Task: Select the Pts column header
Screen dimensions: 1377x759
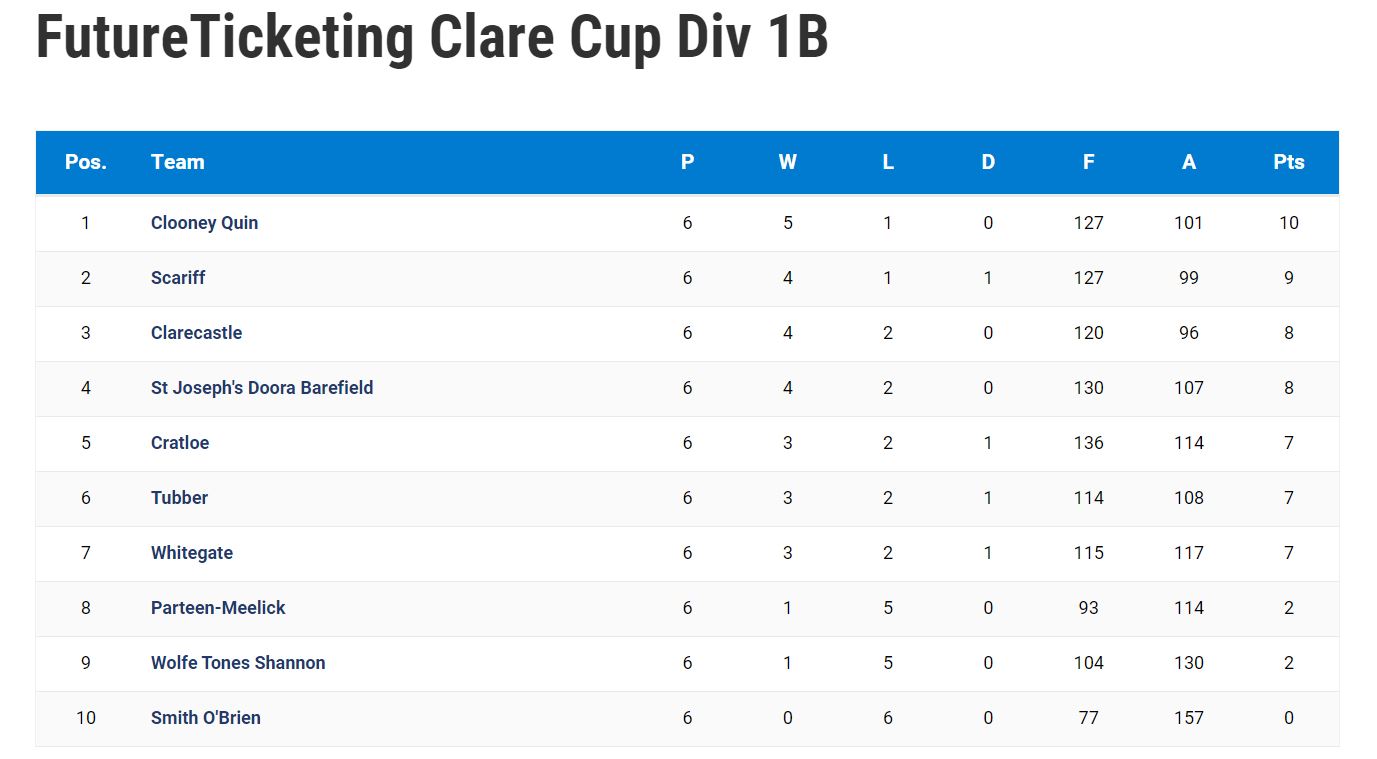Action: 1289,162
